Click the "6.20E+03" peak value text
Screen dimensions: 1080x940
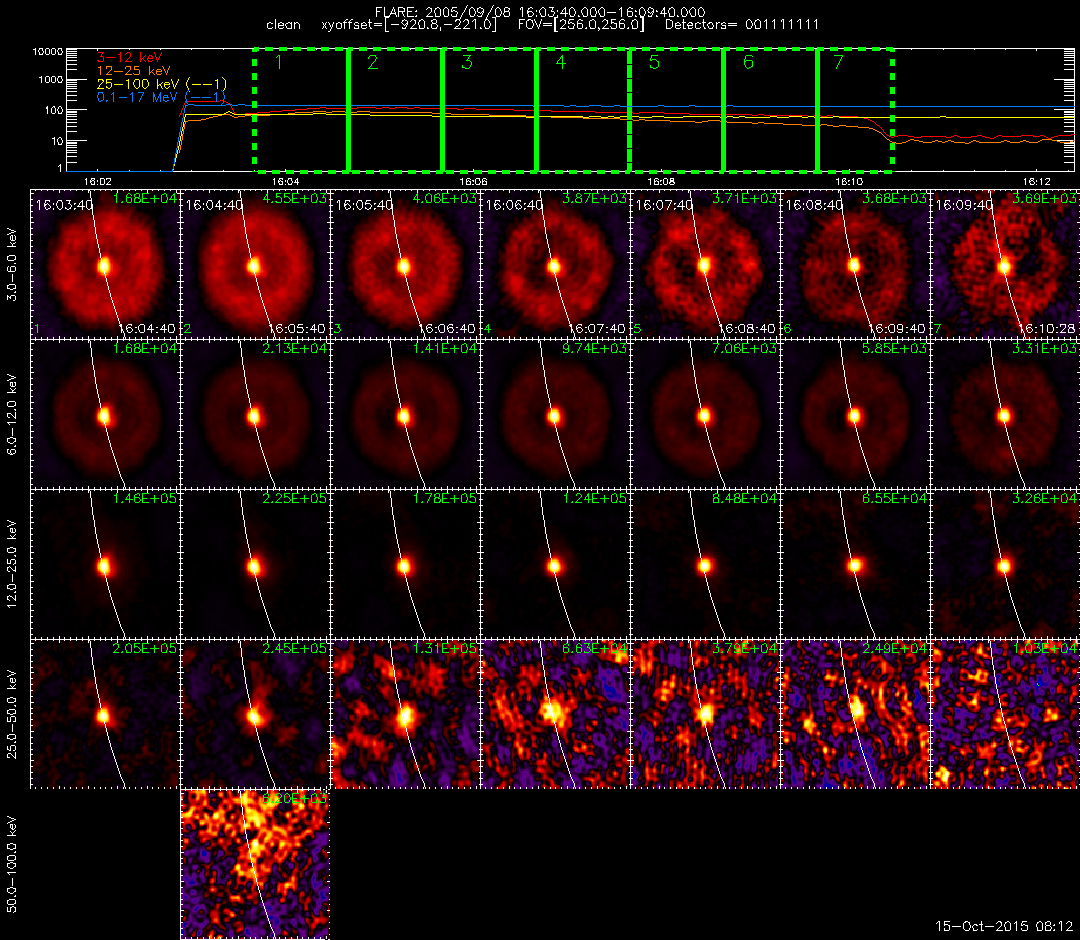(294, 798)
